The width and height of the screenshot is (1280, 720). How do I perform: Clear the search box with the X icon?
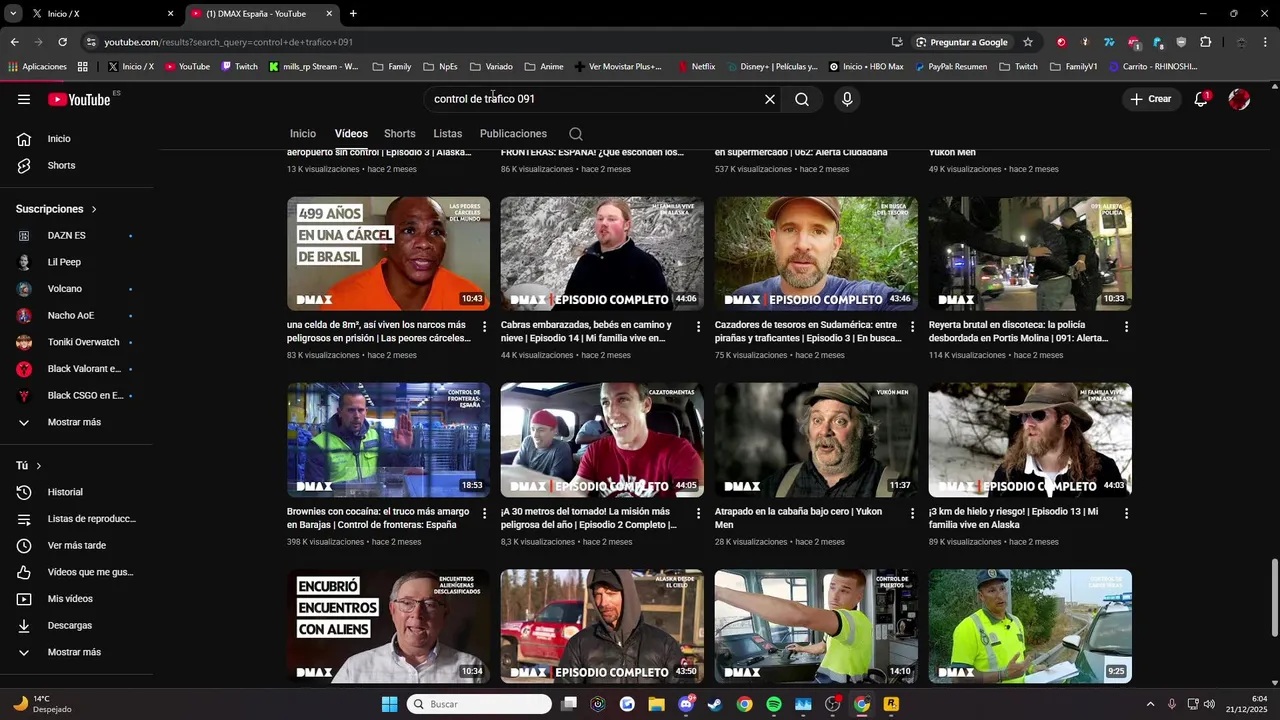(x=770, y=99)
